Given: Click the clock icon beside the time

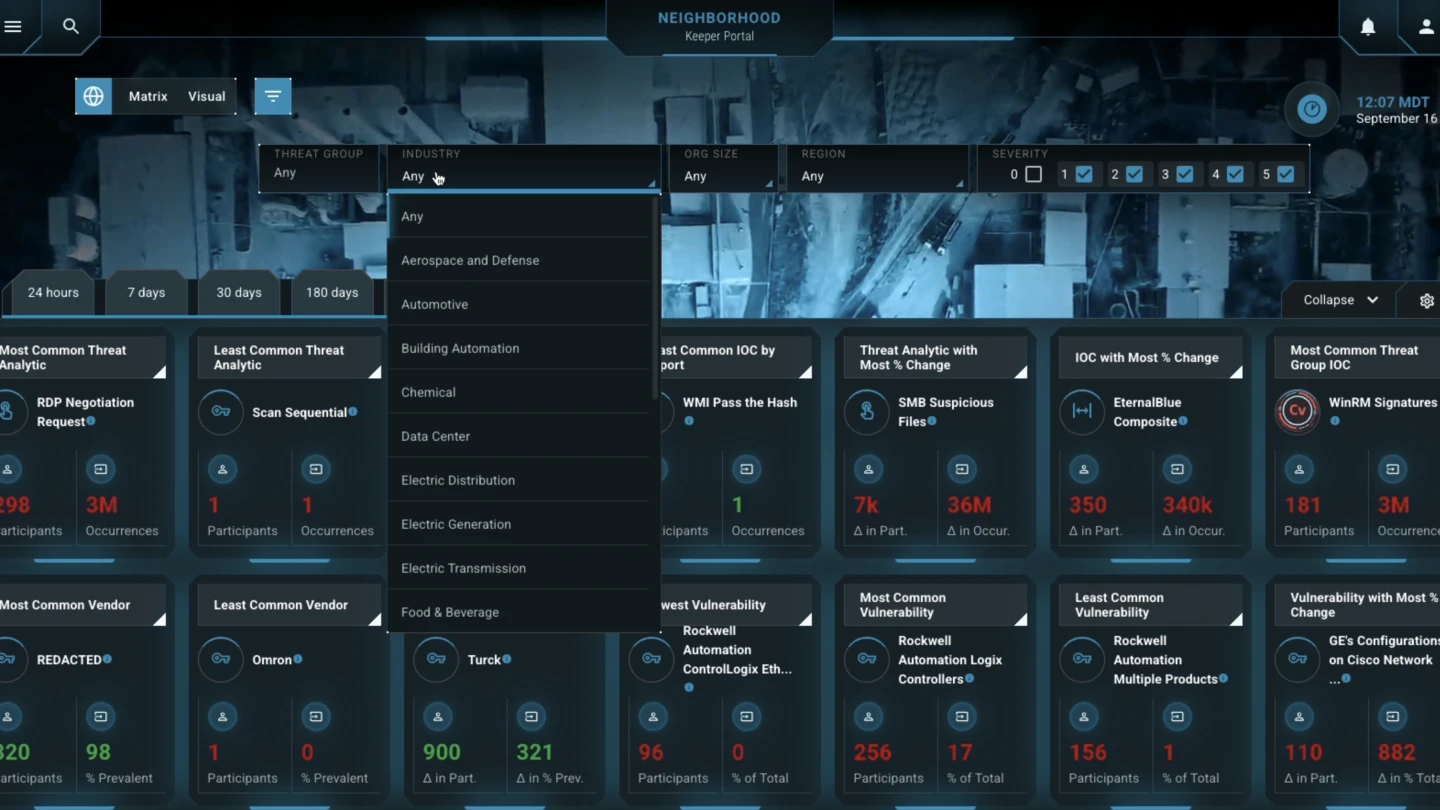Looking at the screenshot, I should 1311,110.
